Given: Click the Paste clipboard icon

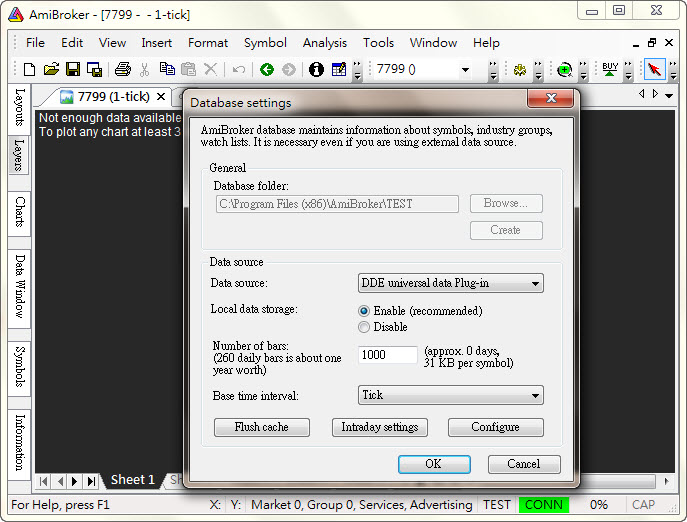Looking at the screenshot, I should [188, 69].
